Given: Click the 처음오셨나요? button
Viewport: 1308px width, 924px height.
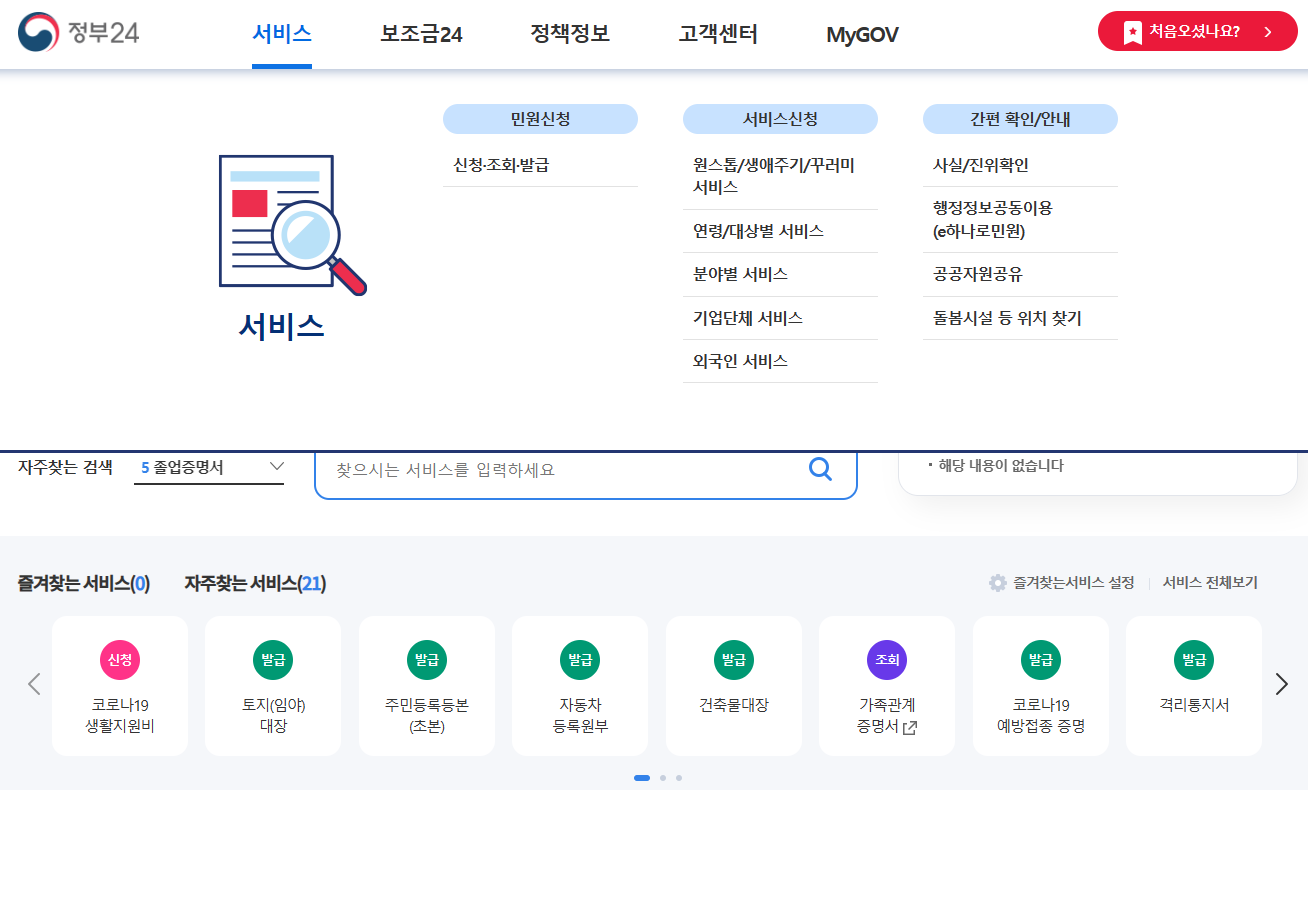Looking at the screenshot, I should pyautogui.click(x=1197, y=31).
